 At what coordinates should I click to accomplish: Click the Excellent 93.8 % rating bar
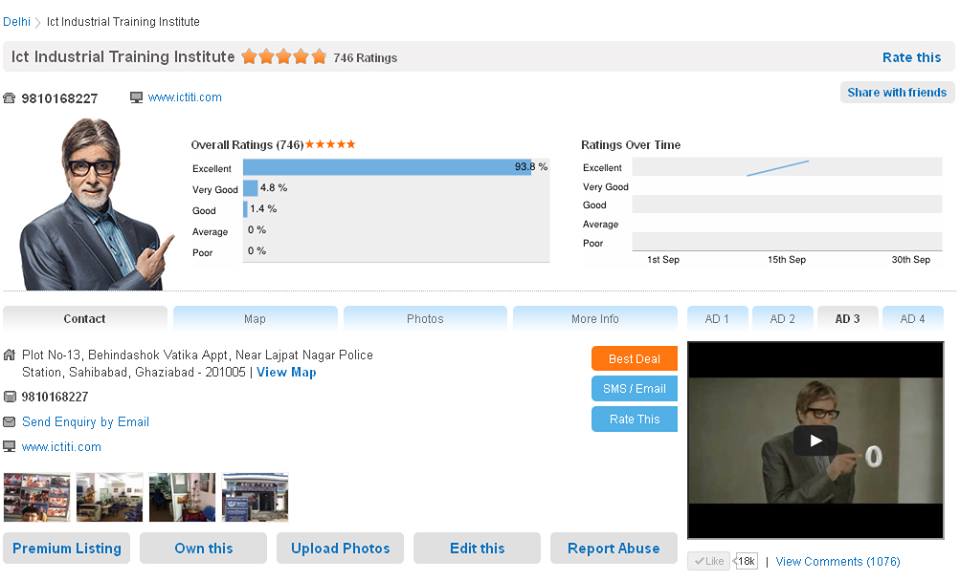tap(387, 167)
